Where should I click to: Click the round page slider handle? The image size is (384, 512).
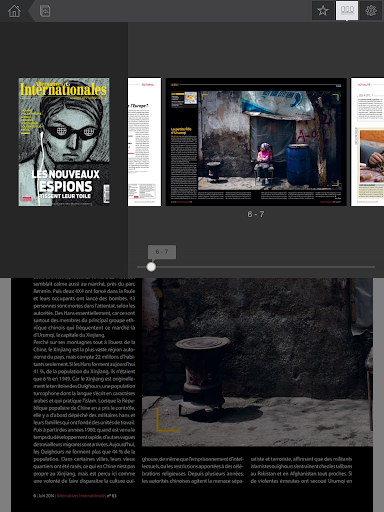click(x=151, y=267)
